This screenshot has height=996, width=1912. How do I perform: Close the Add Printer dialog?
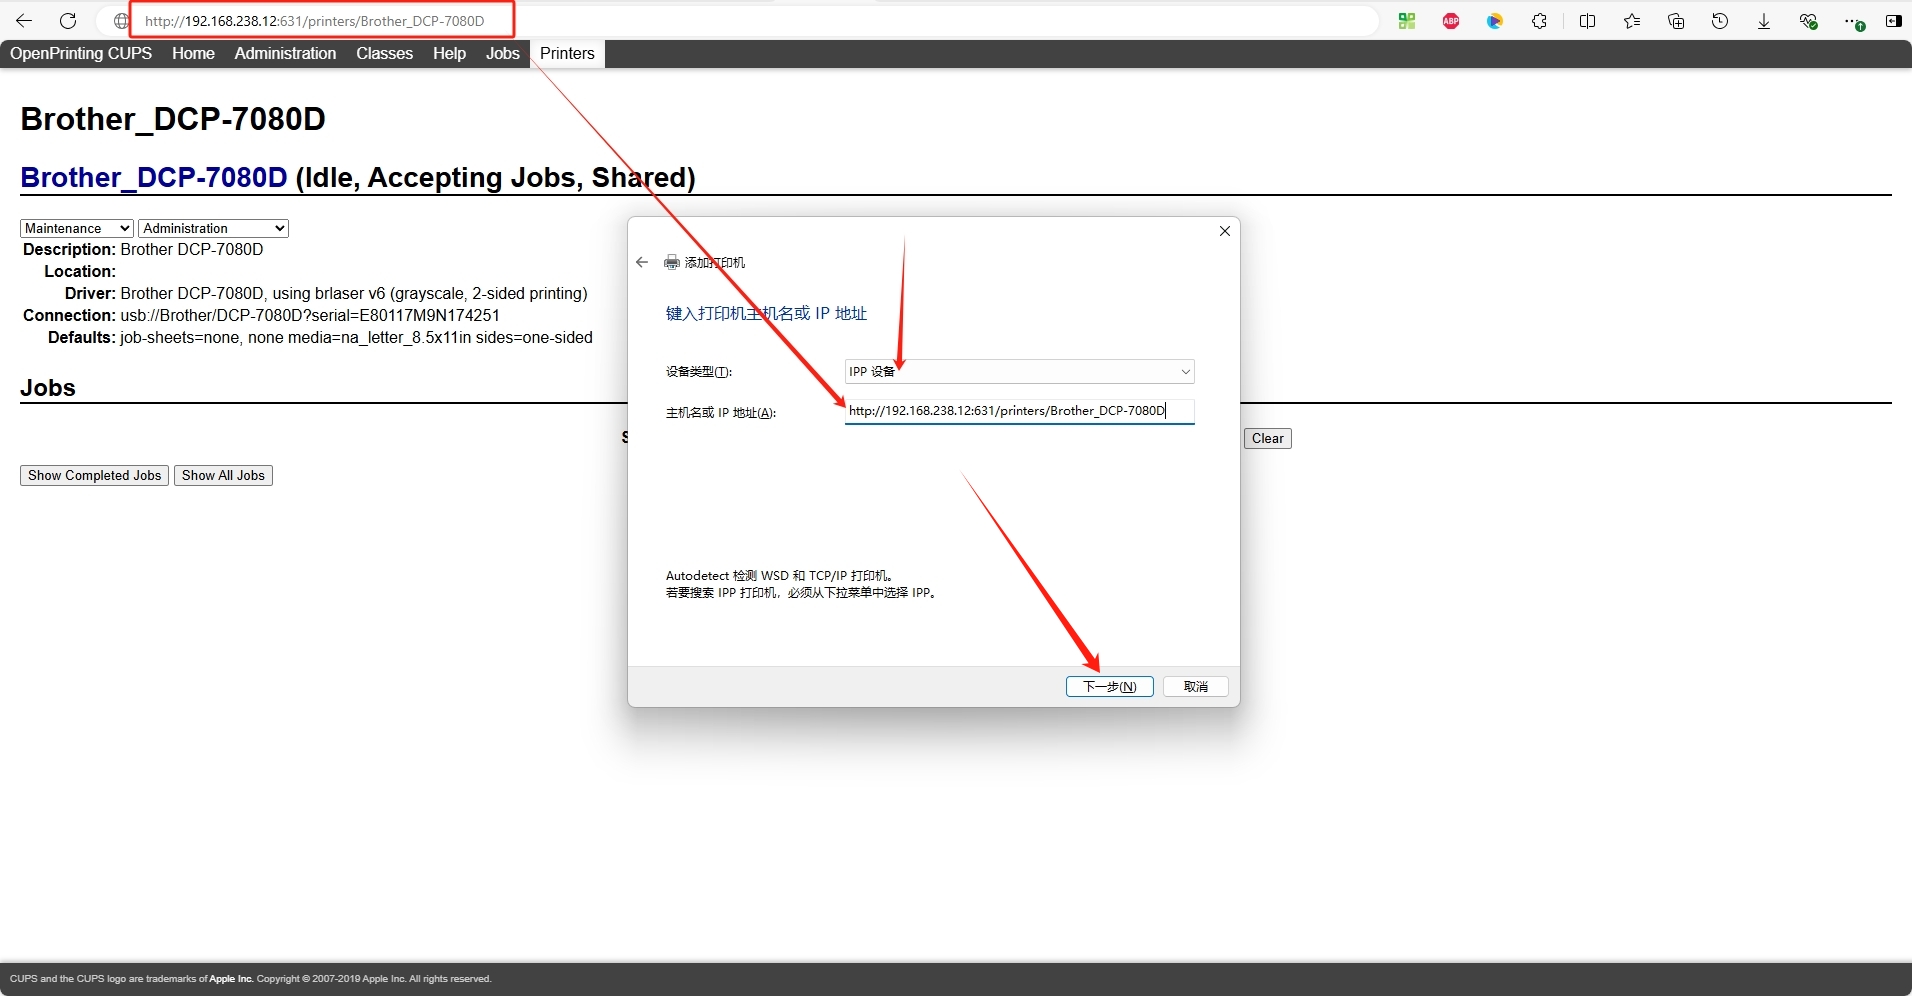(1225, 231)
